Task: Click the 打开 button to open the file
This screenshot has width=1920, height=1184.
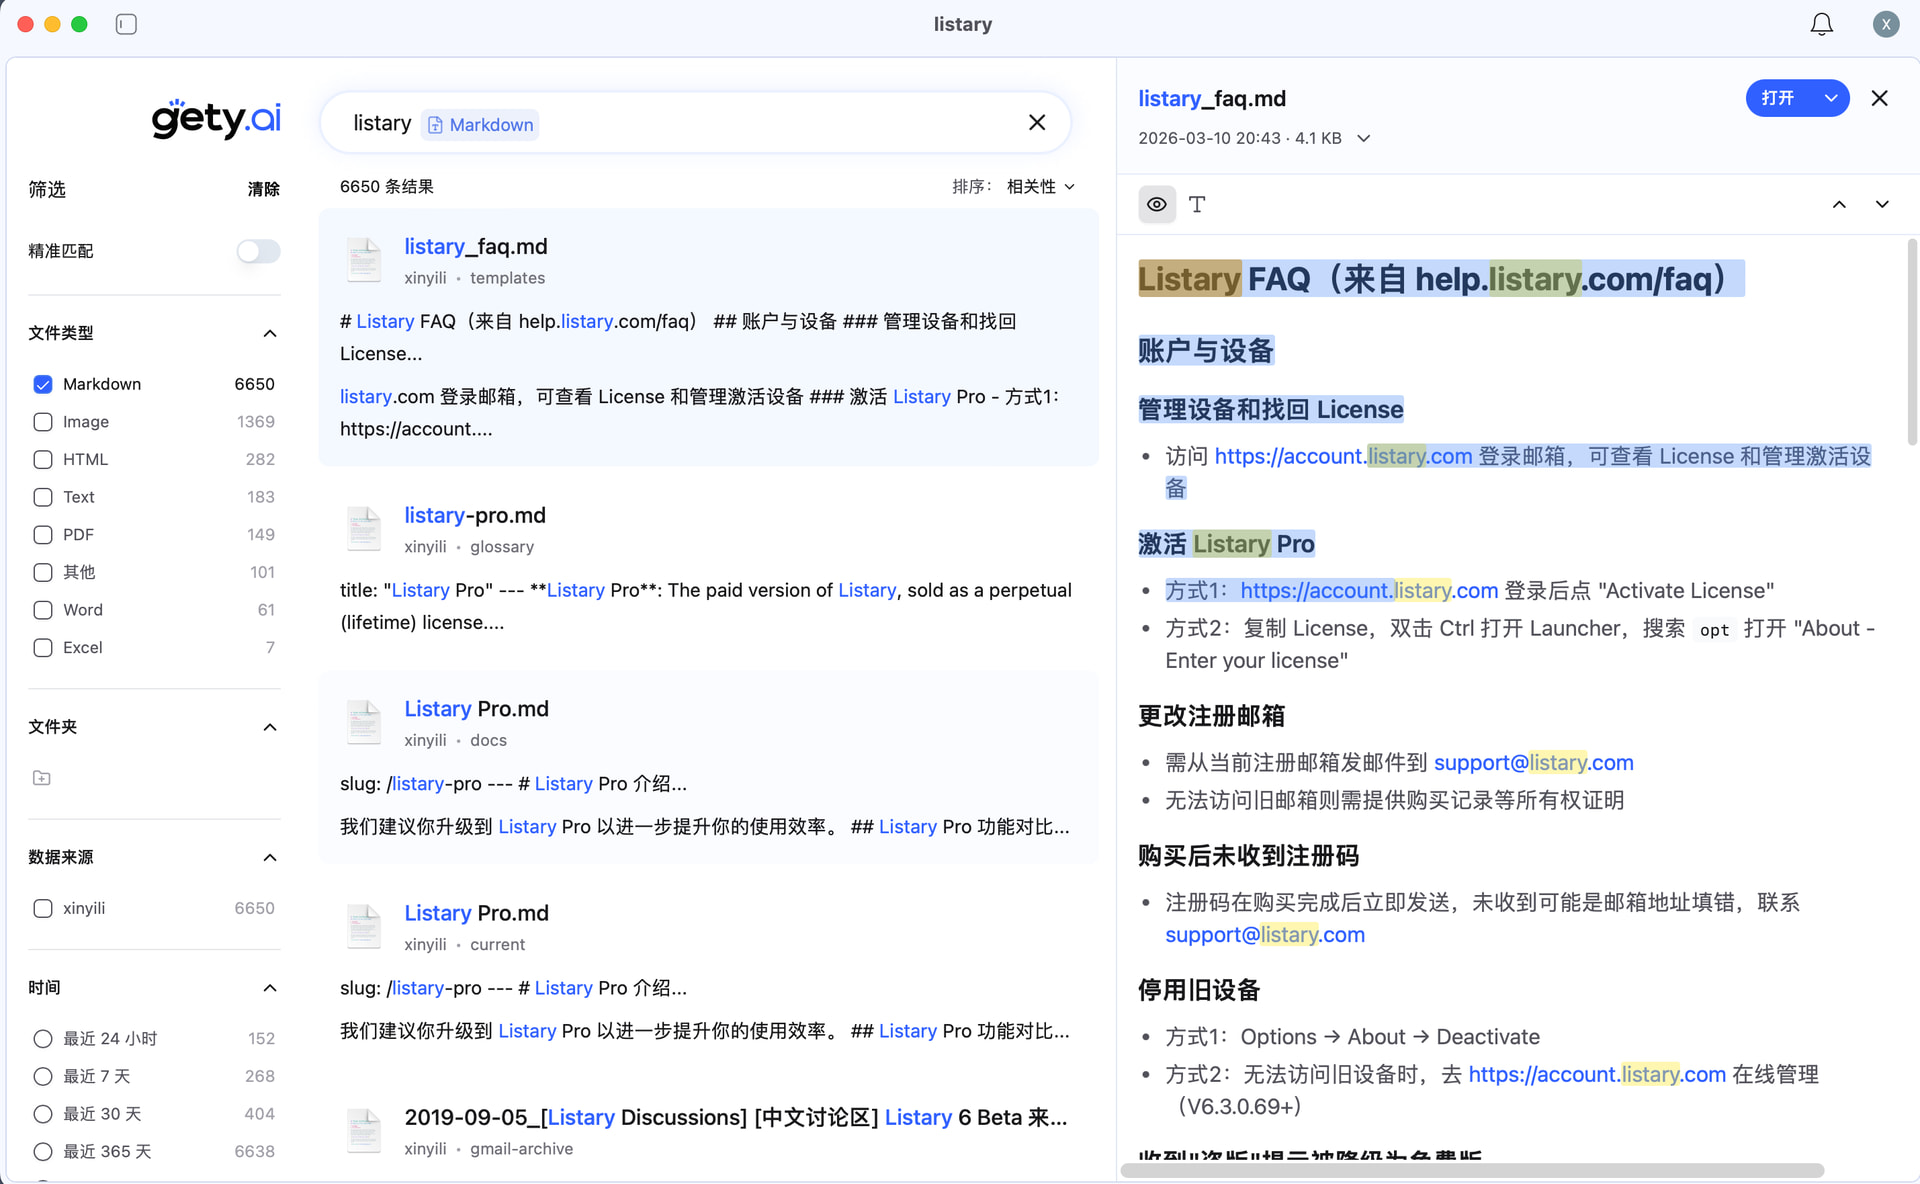Action: point(1778,98)
